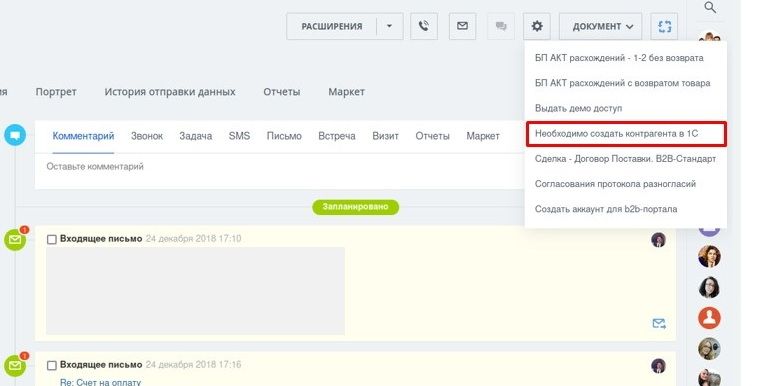Tick checkbox of 17:16 incoming letter
Image resolution: width=772 pixels, height=386 pixels.
coord(52,365)
